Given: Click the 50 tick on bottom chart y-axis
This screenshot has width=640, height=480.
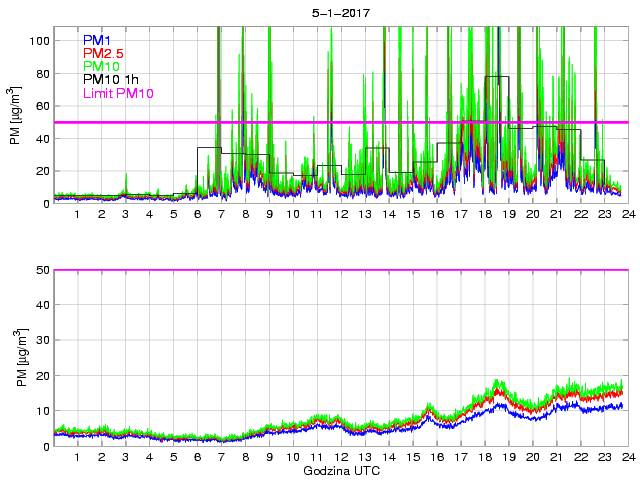Looking at the screenshot, I should coord(43,270).
